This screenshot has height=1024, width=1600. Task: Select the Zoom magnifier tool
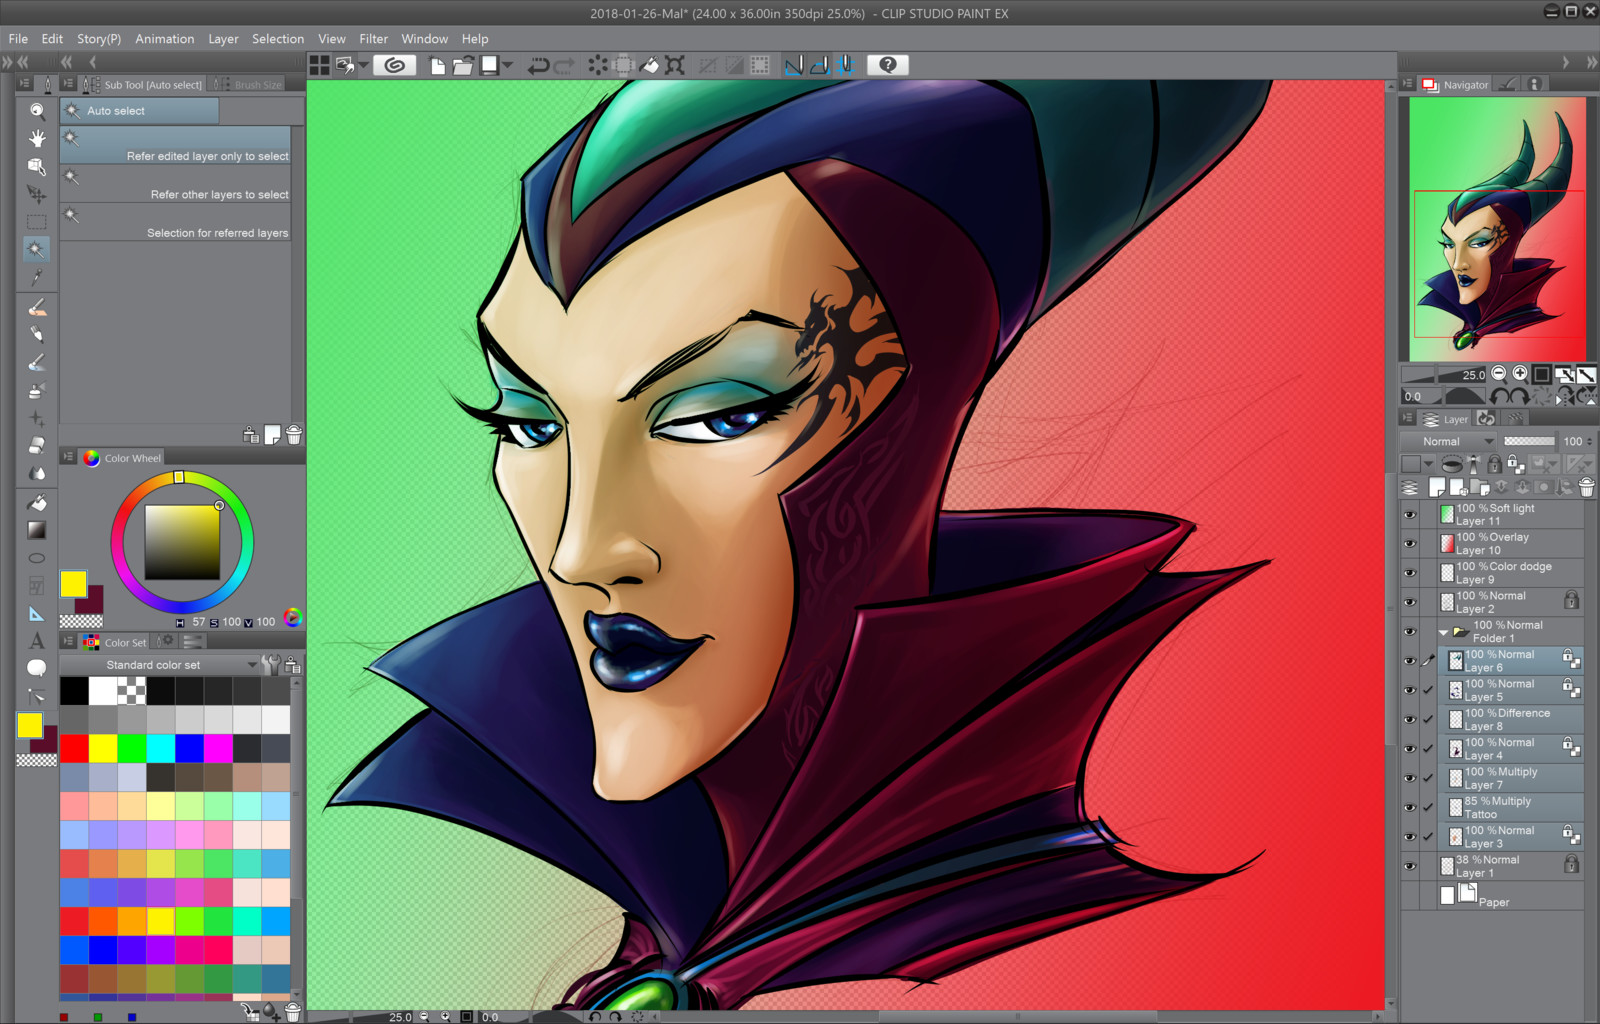[37, 111]
